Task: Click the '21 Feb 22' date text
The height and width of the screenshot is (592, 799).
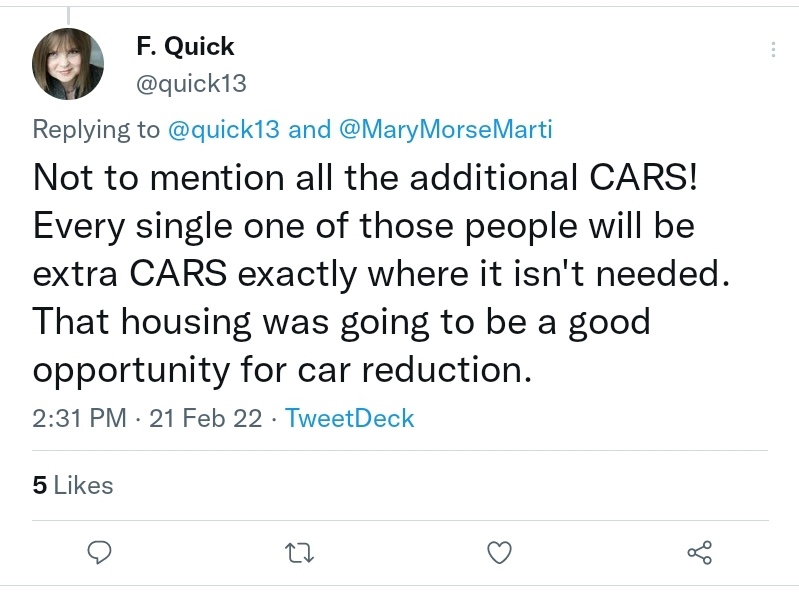Action: click(206, 418)
